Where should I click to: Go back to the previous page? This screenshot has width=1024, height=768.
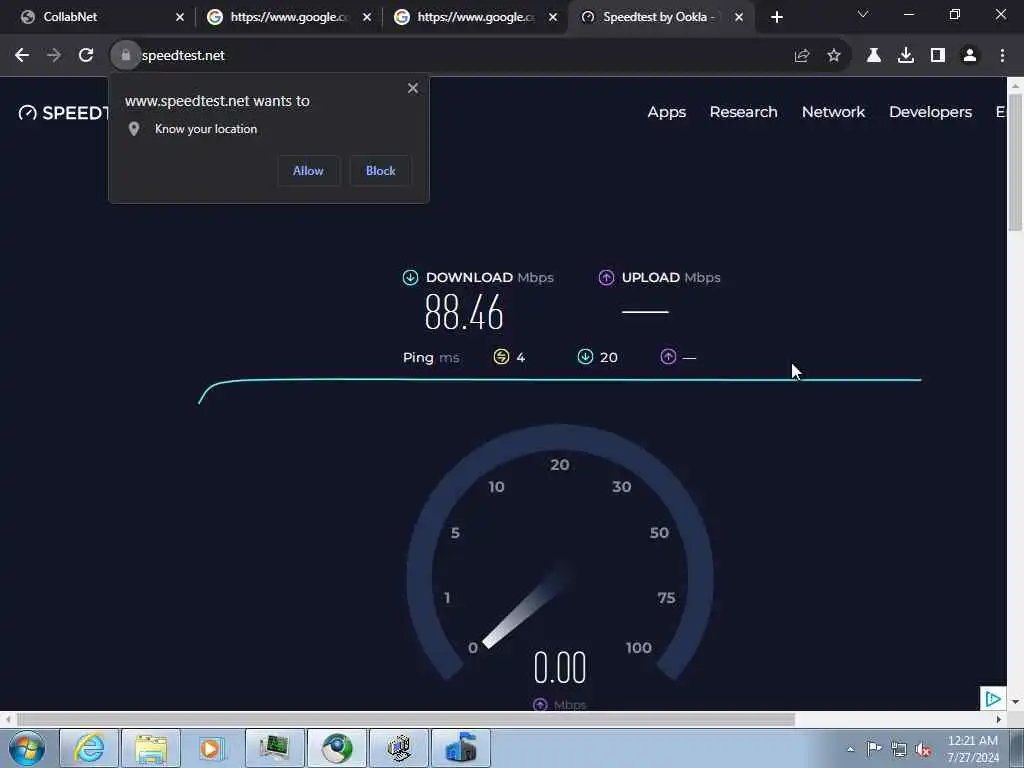[x=22, y=56]
